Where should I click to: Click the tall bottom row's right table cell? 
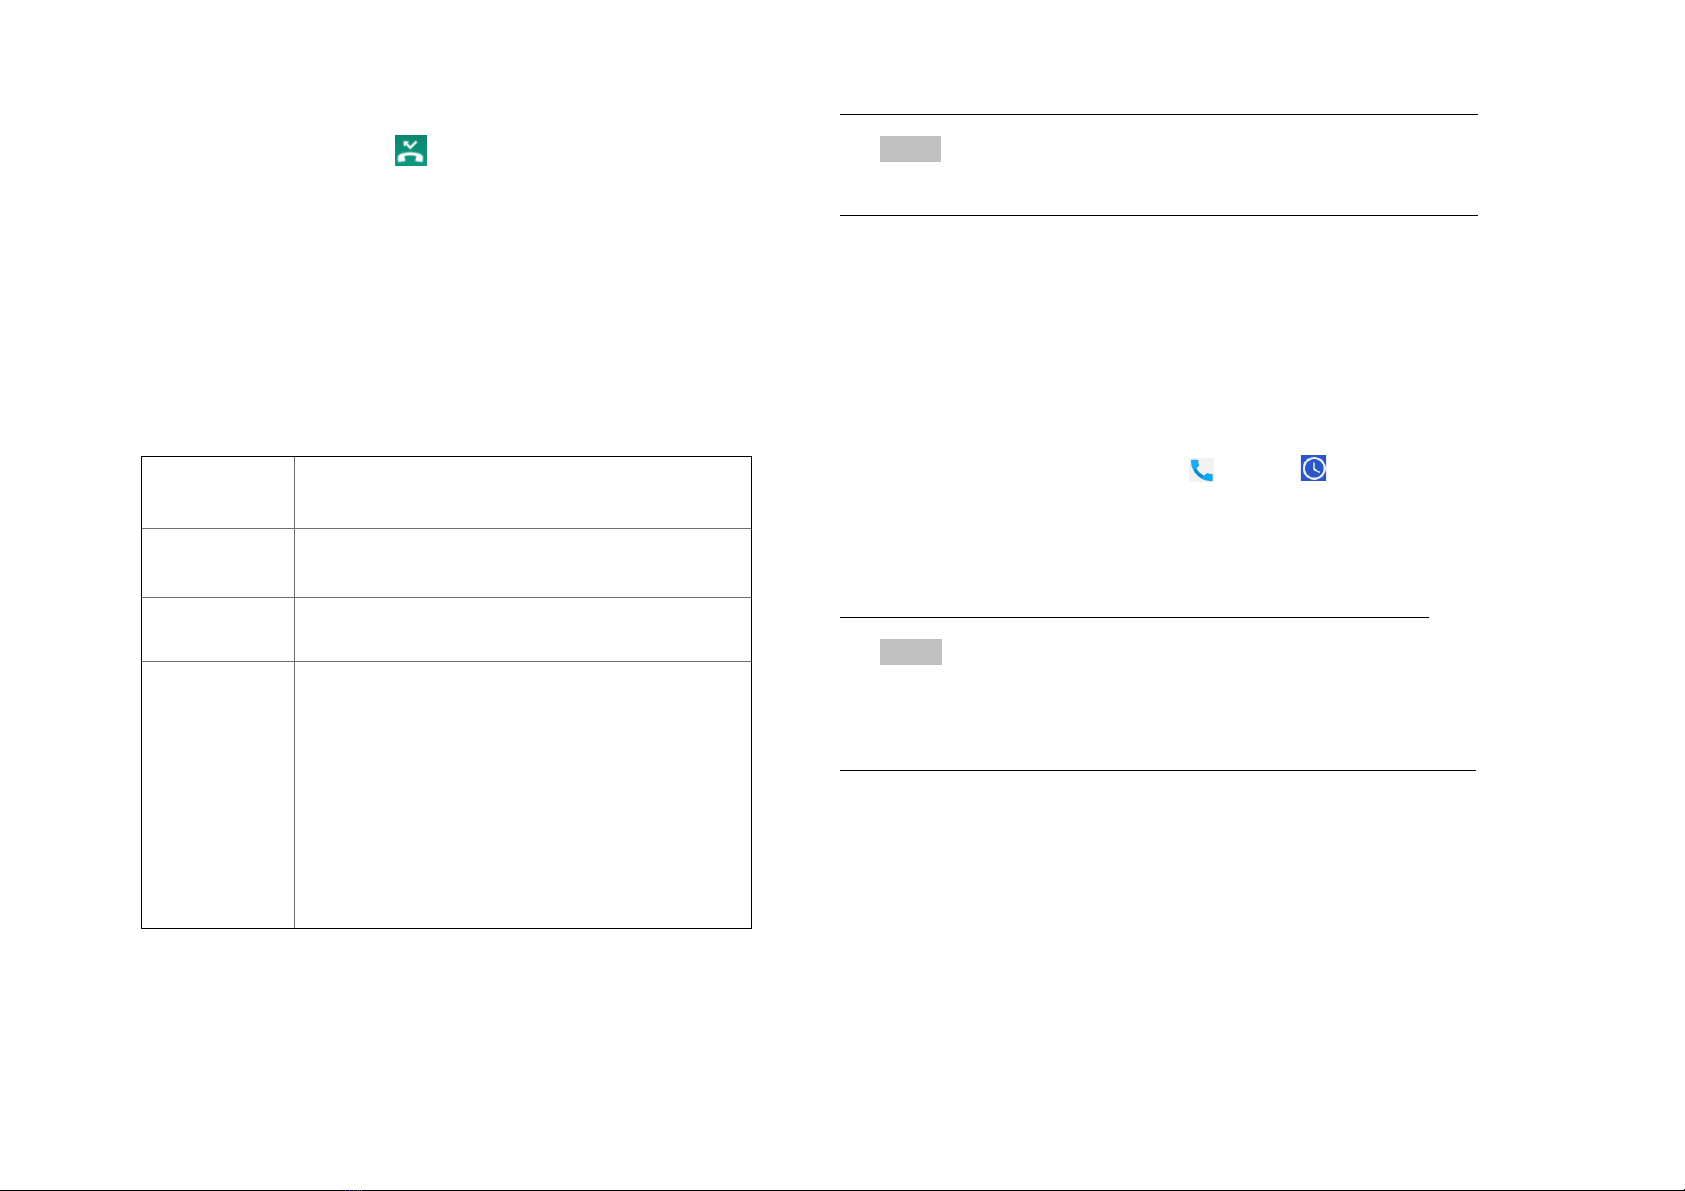pos(523,794)
